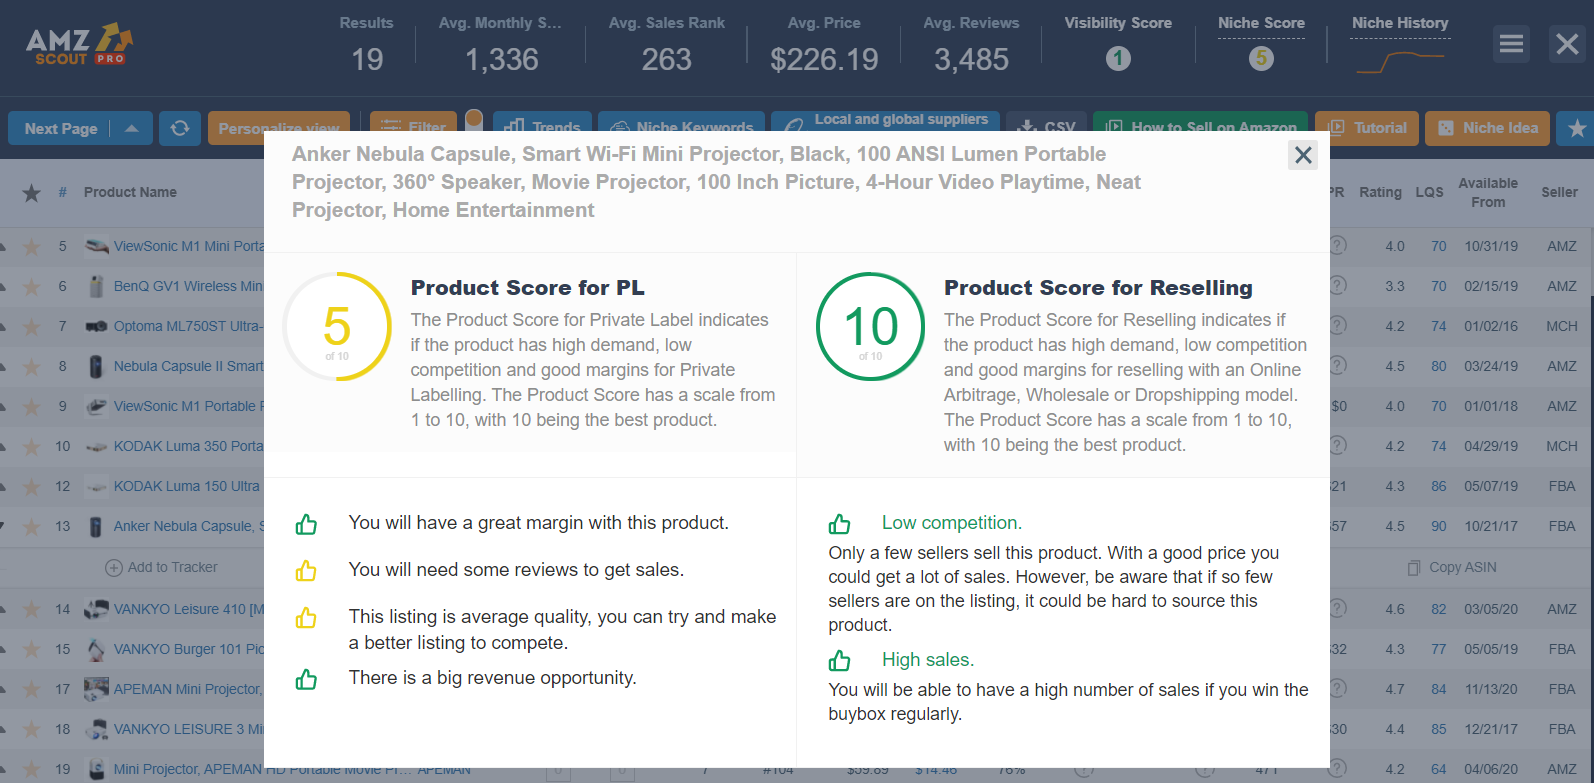The width and height of the screenshot is (1594, 783).
Task: Click the refresh results icon button
Action: (x=180, y=128)
